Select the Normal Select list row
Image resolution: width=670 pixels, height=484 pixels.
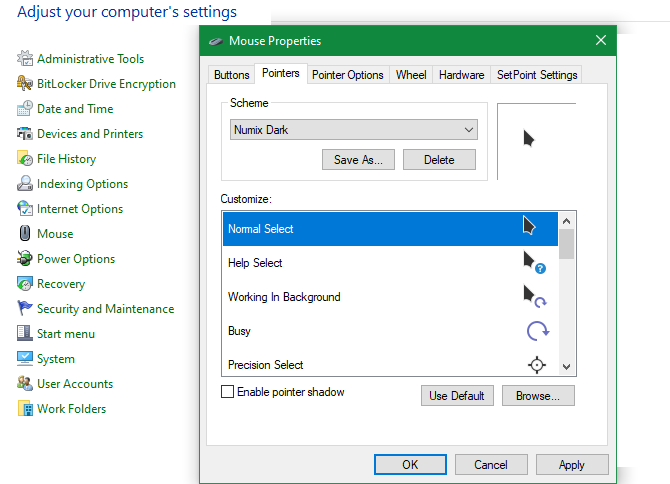coord(390,229)
